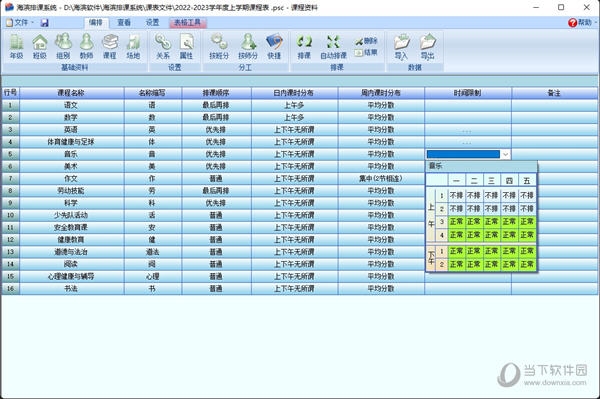Viewport: 600px width, 399px height.
Task: Click the 导入 (import) folder icon
Action: tap(401, 46)
